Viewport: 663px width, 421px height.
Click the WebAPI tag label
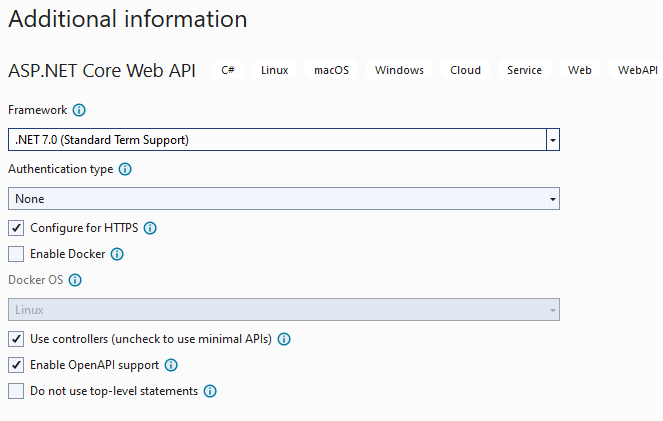[x=637, y=70]
